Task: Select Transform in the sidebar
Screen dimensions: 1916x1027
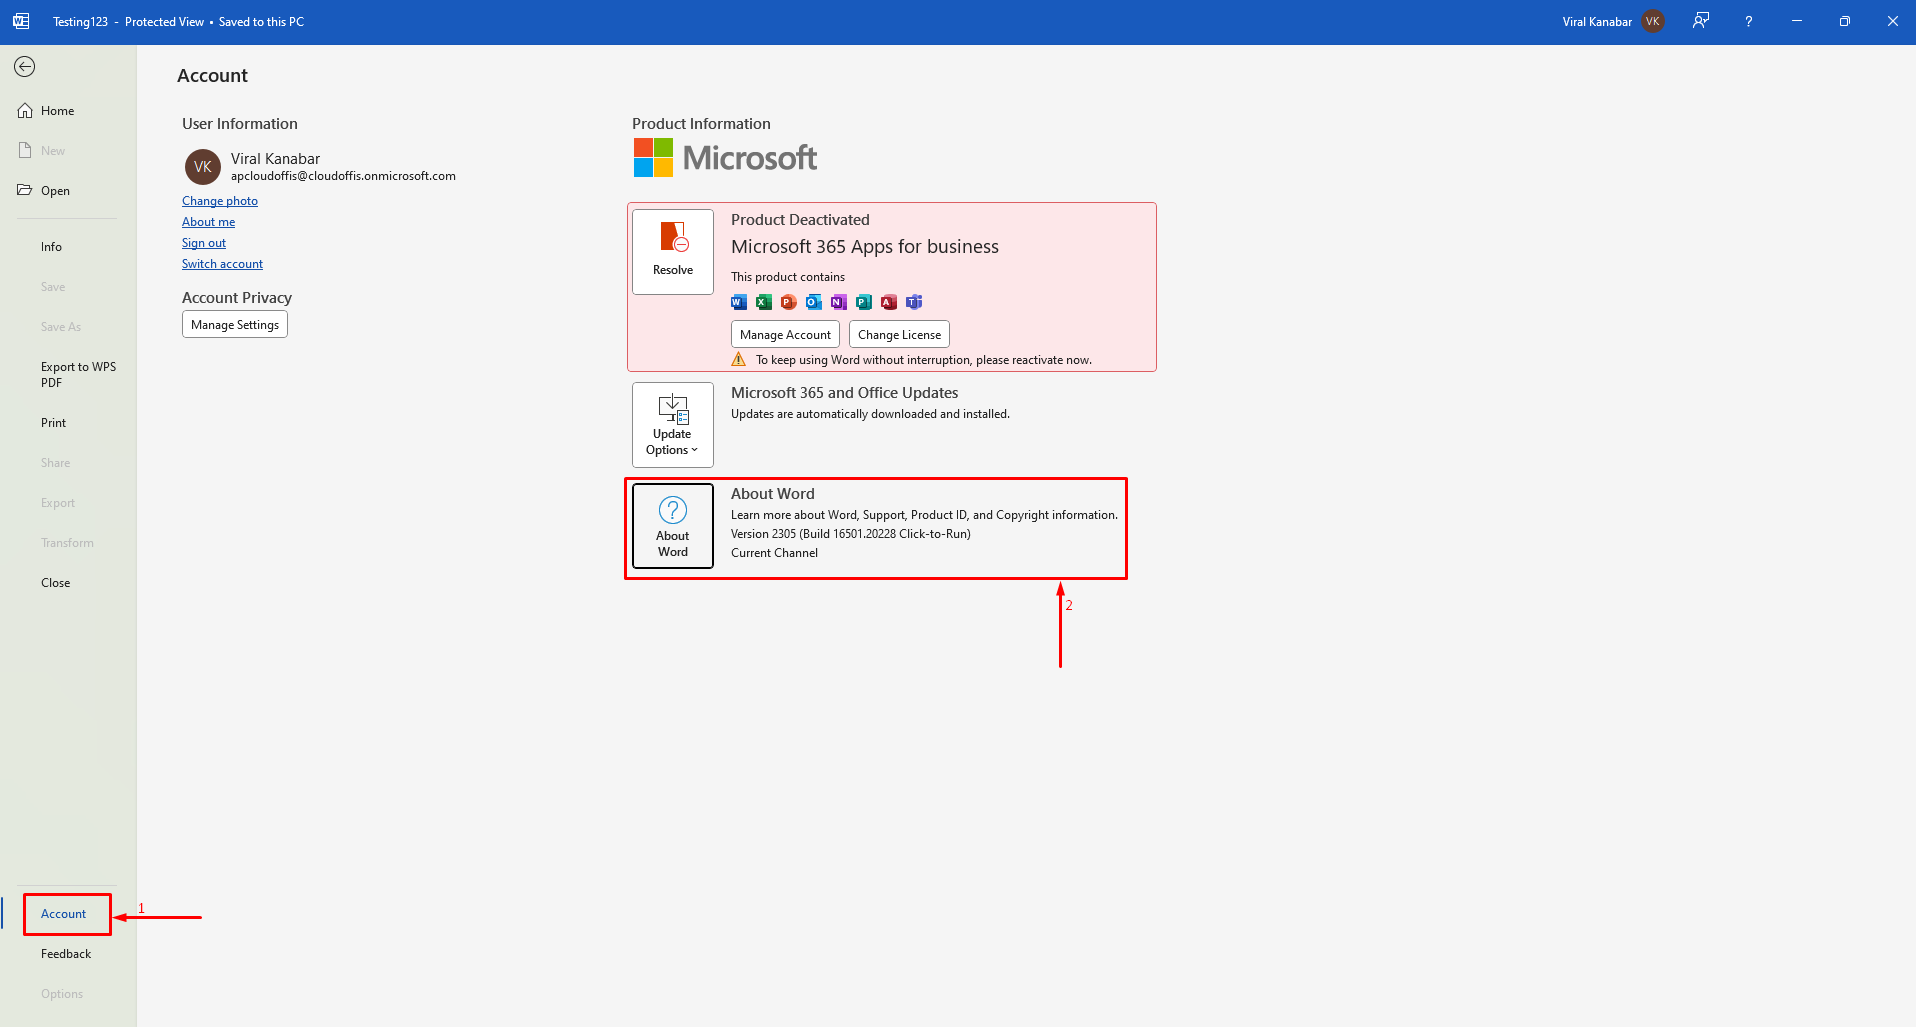Action: (x=67, y=543)
